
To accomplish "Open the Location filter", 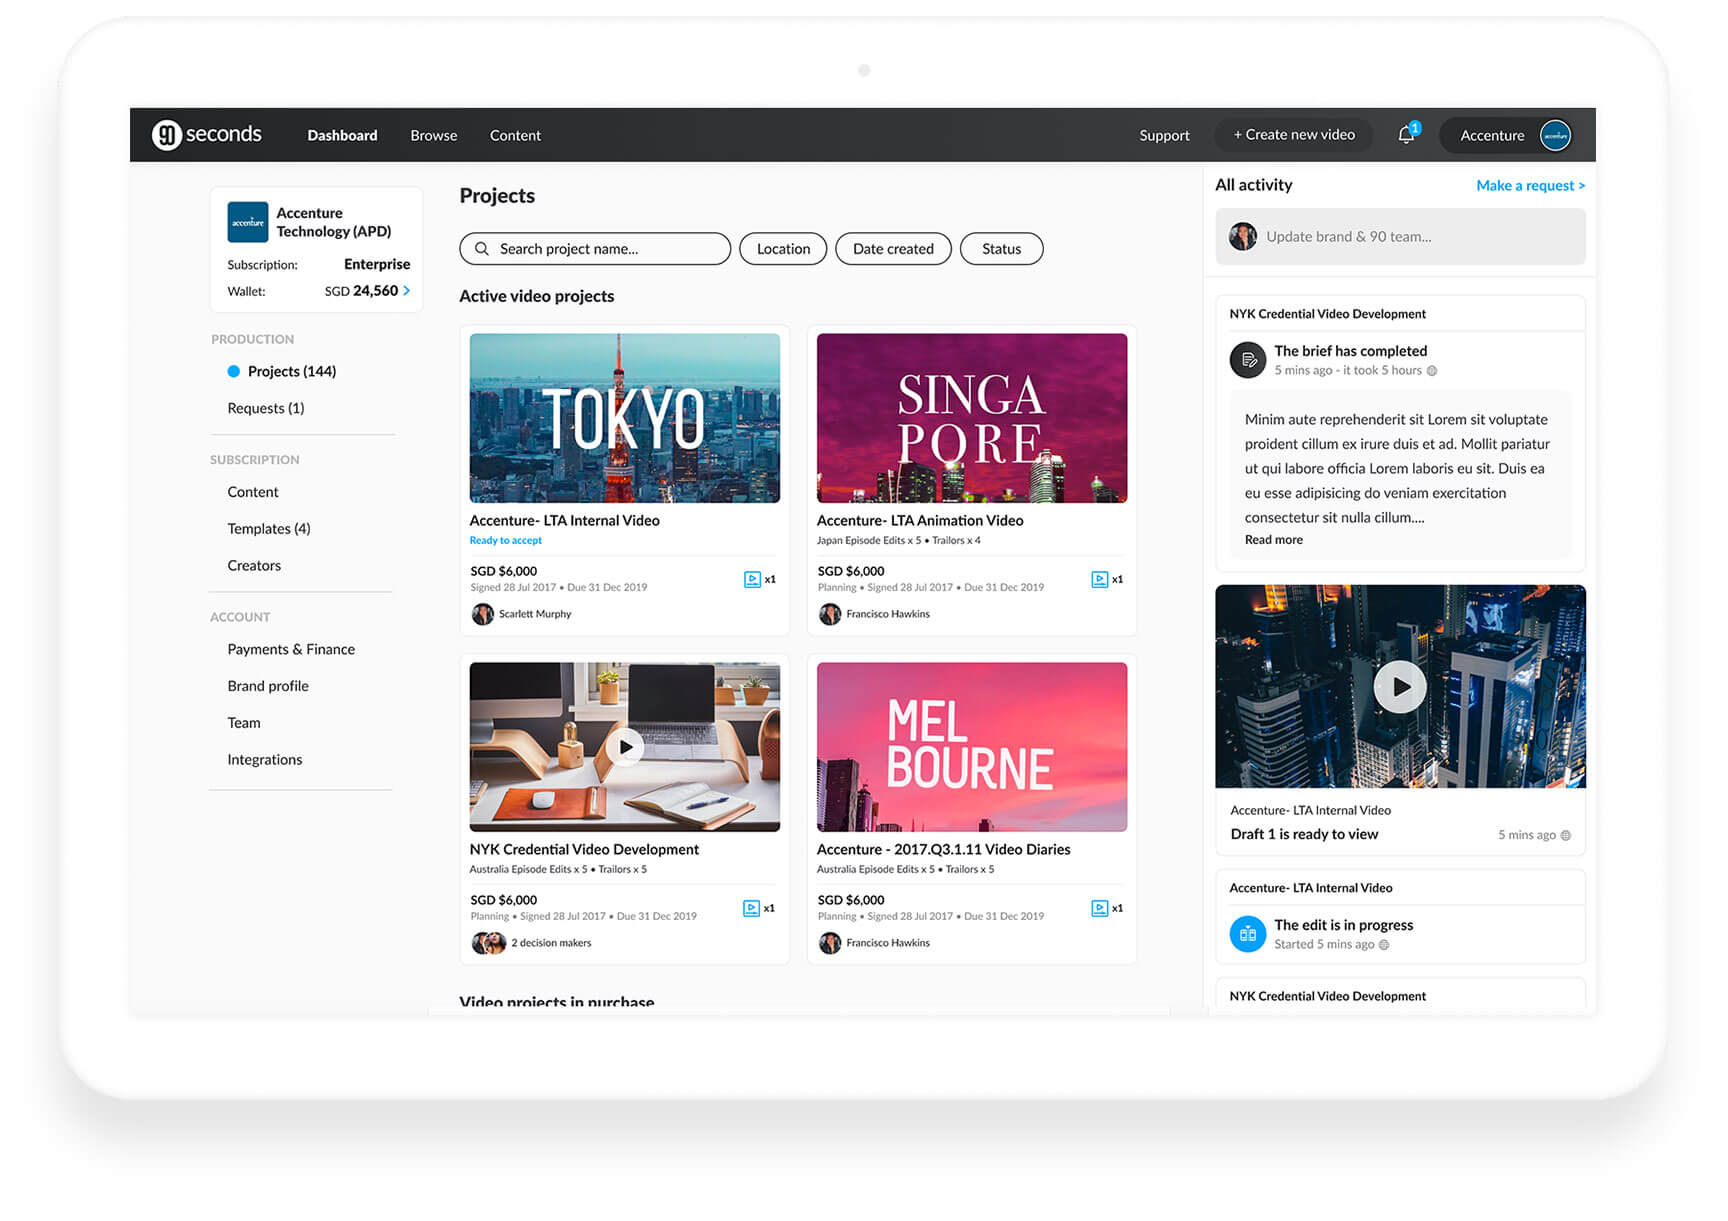I will (783, 249).
